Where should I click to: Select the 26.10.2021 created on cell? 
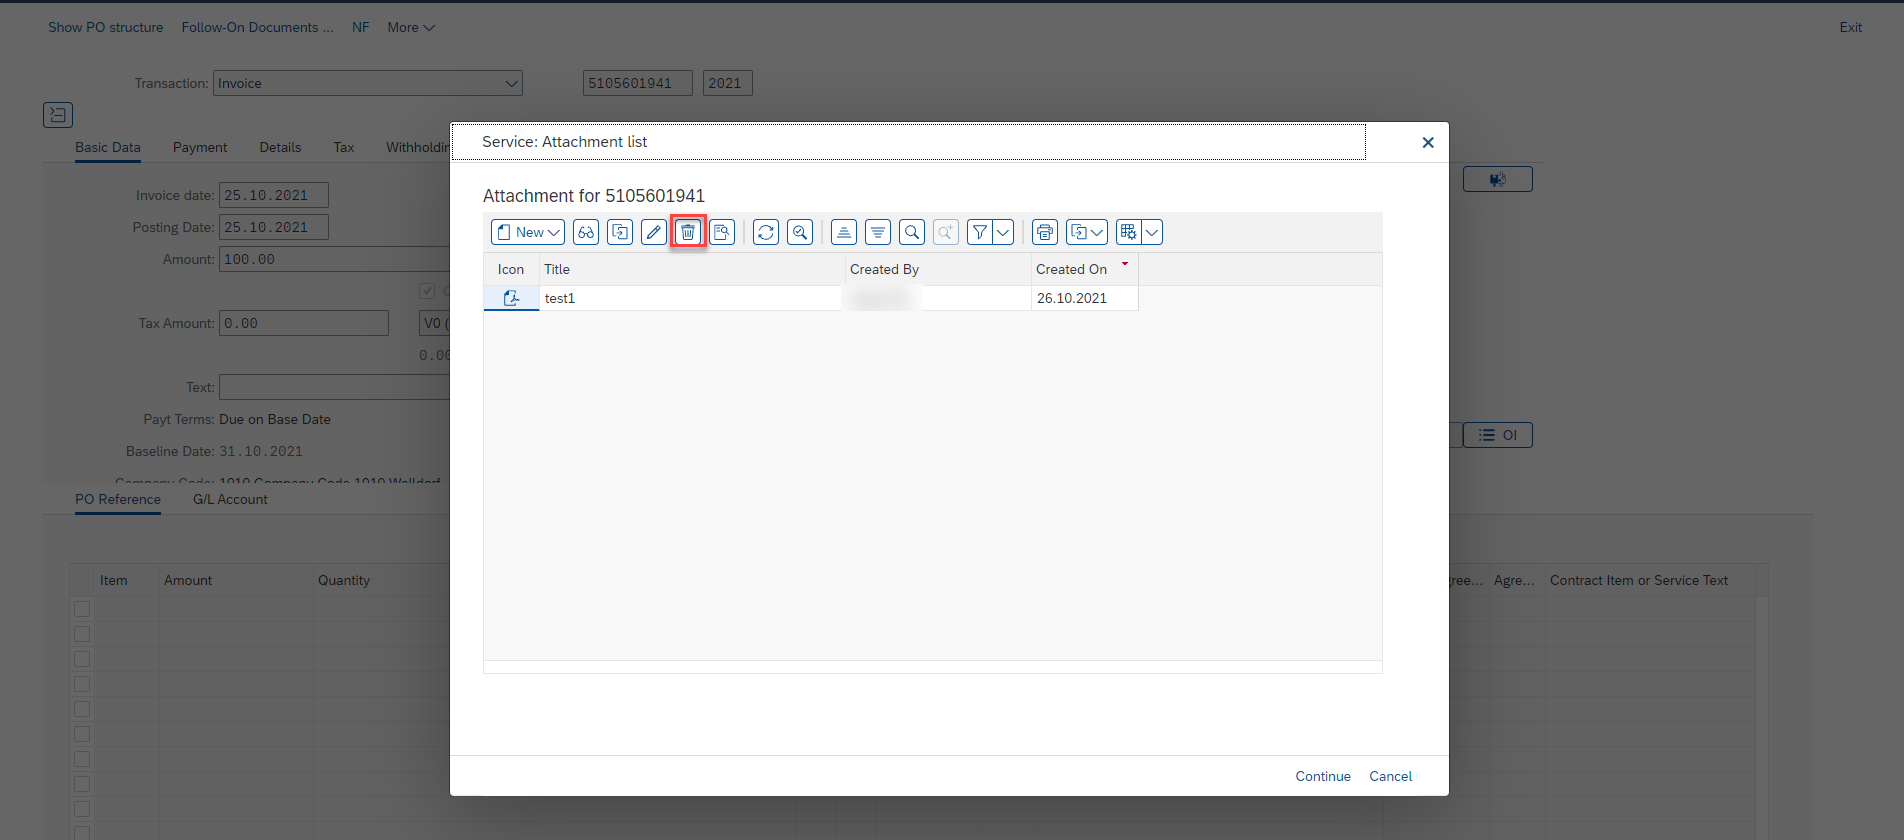[1084, 298]
